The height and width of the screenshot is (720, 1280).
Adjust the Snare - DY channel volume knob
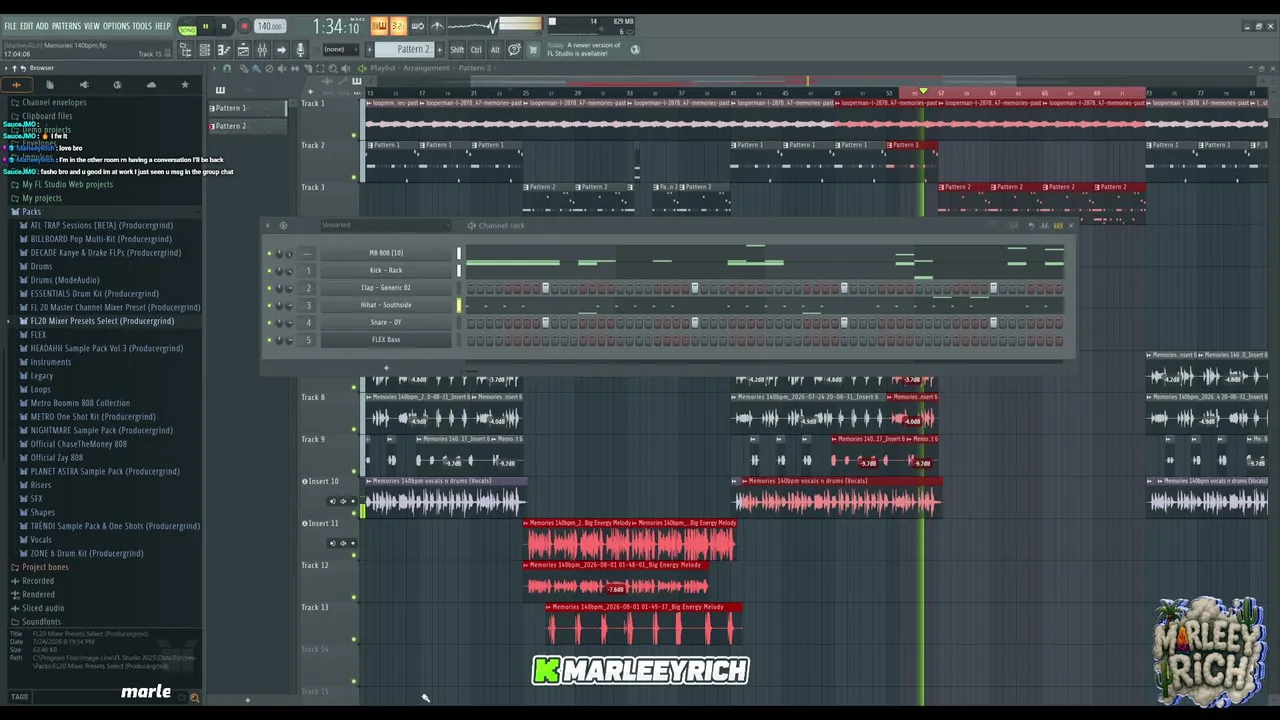(x=289, y=323)
